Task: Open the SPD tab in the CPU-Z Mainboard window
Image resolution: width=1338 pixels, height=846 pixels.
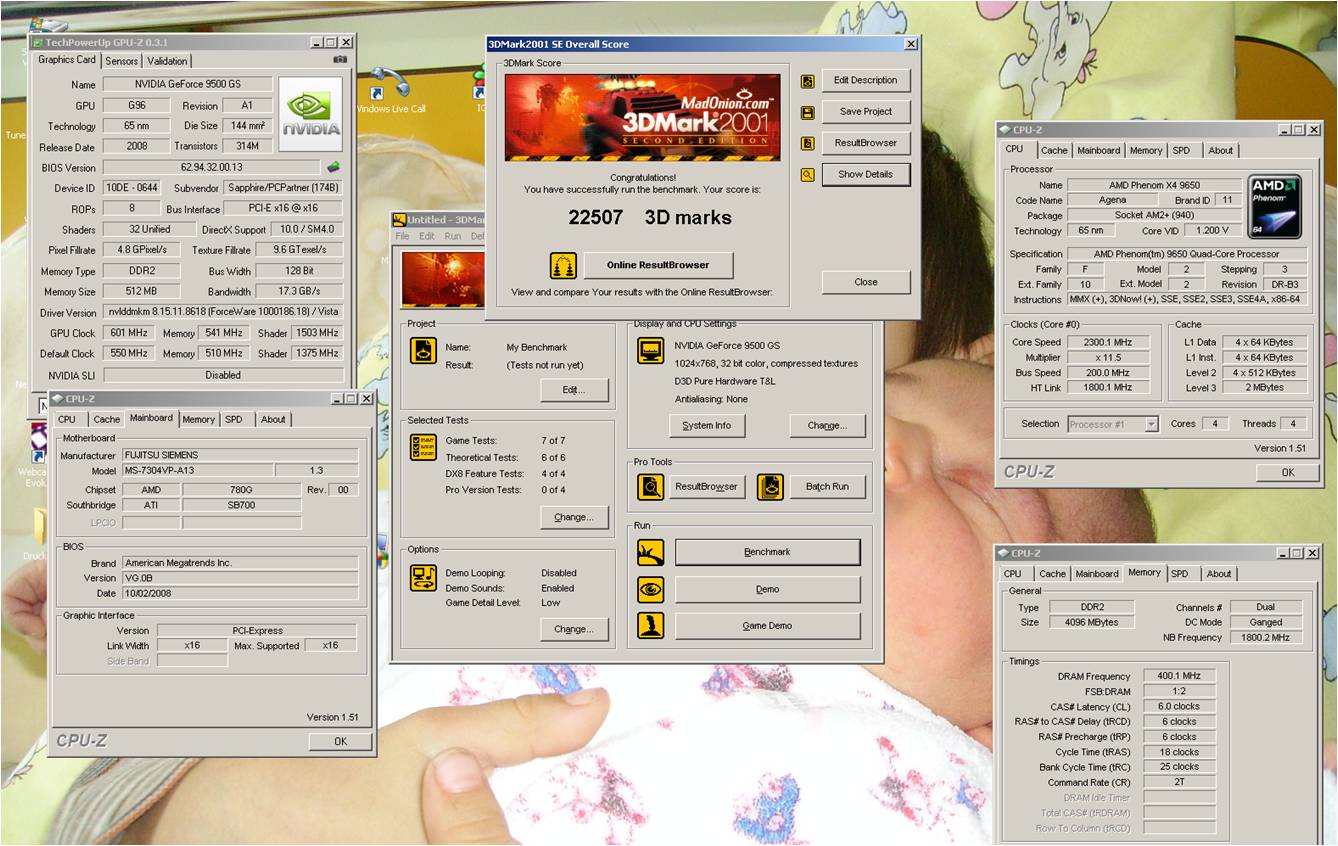Action: point(233,420)
